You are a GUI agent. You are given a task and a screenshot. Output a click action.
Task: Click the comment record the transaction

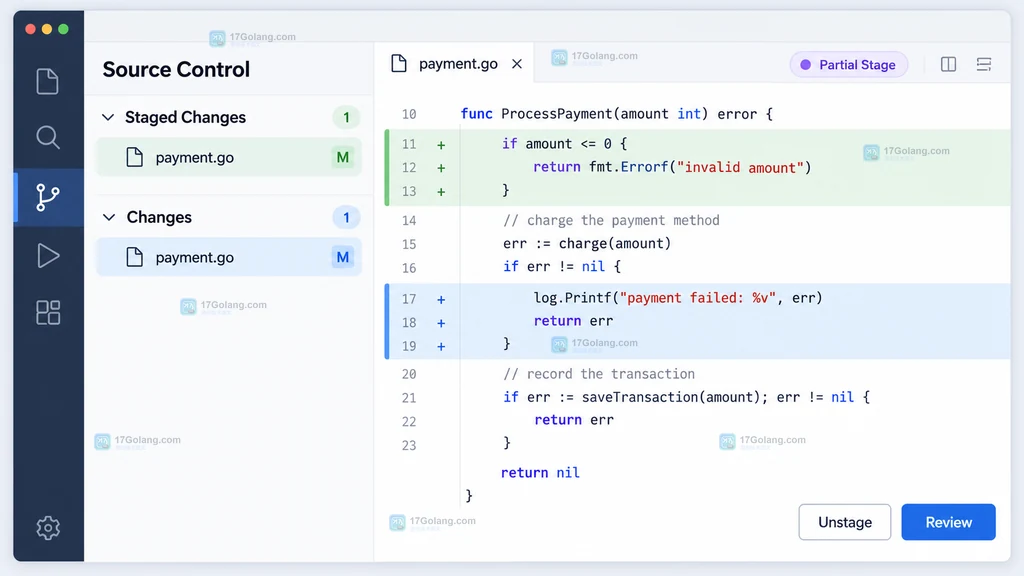coord(599,374)
